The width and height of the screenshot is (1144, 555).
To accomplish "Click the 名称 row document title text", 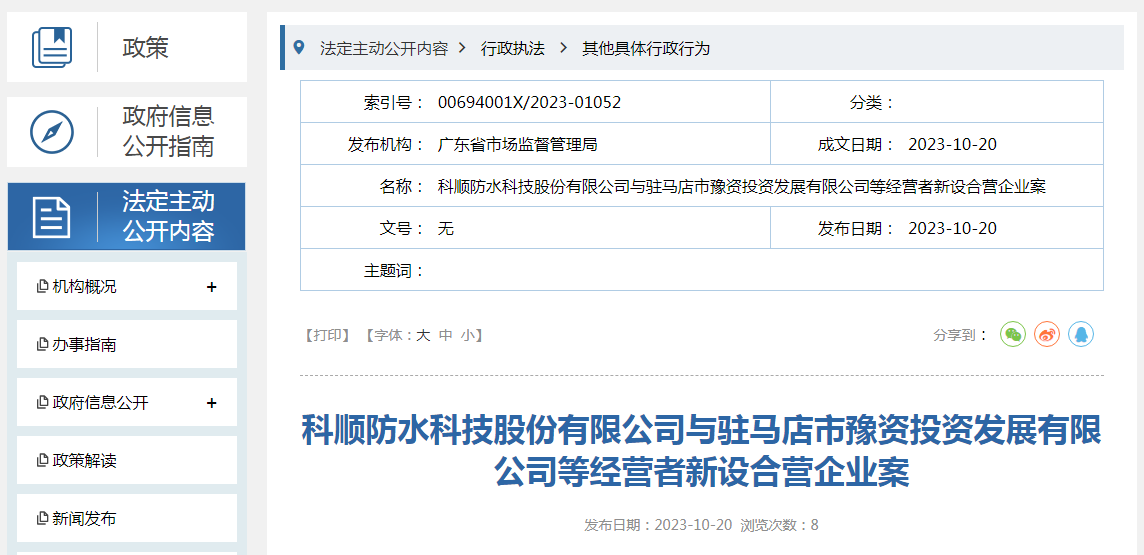I will (x=742, y=187).
